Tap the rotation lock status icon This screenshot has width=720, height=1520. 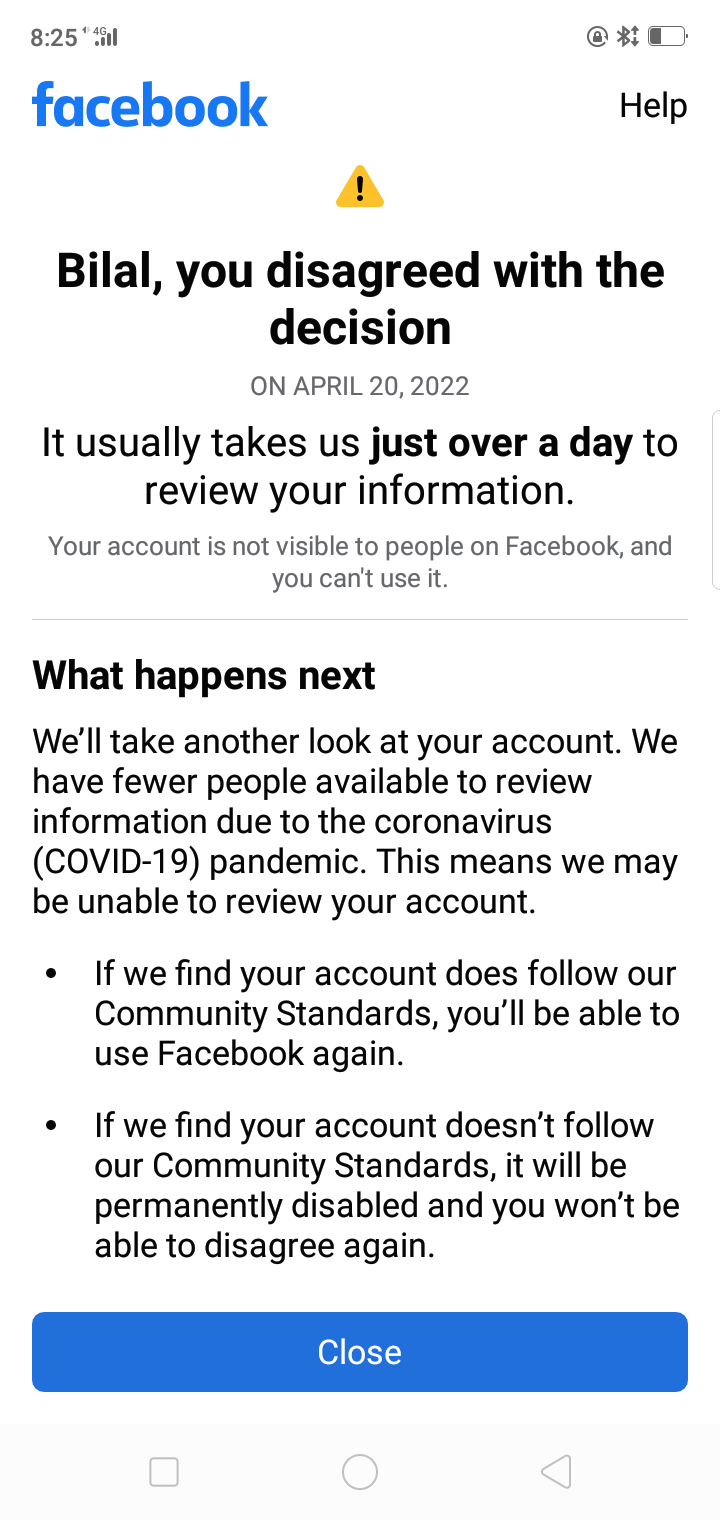pyautogui.click(x=595, y=36)
